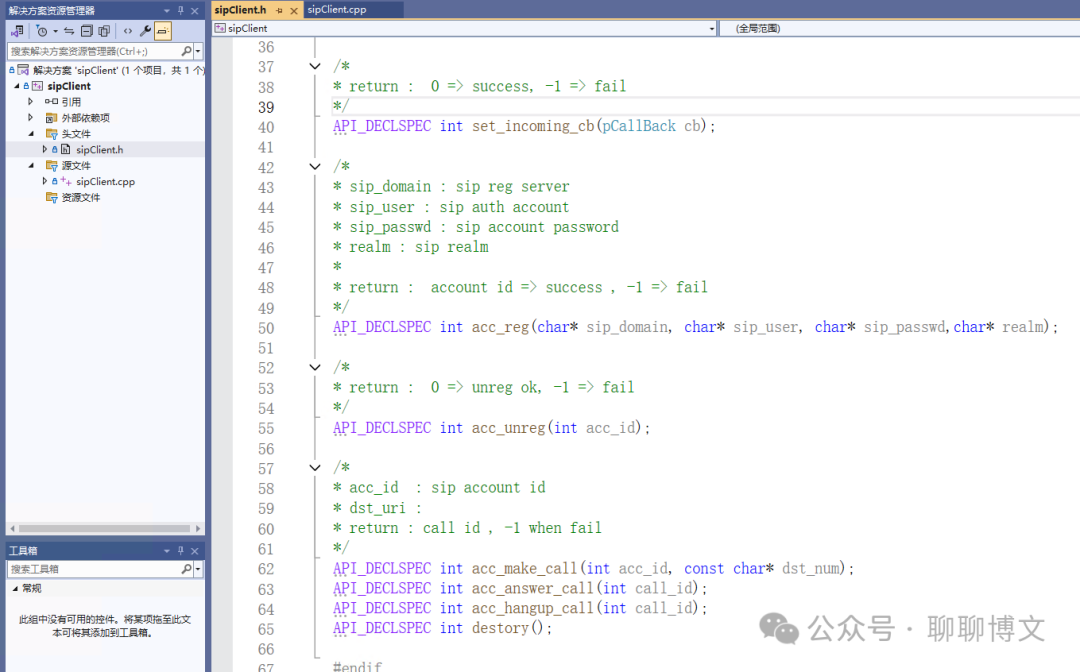Click the Solution Explorer switch views icon

17,31
